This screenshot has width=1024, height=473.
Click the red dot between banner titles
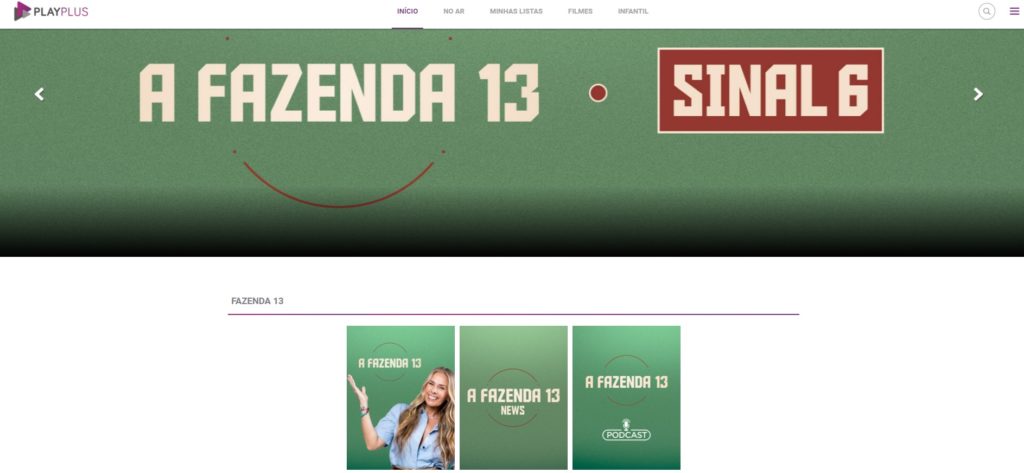(x=598, y=93)
